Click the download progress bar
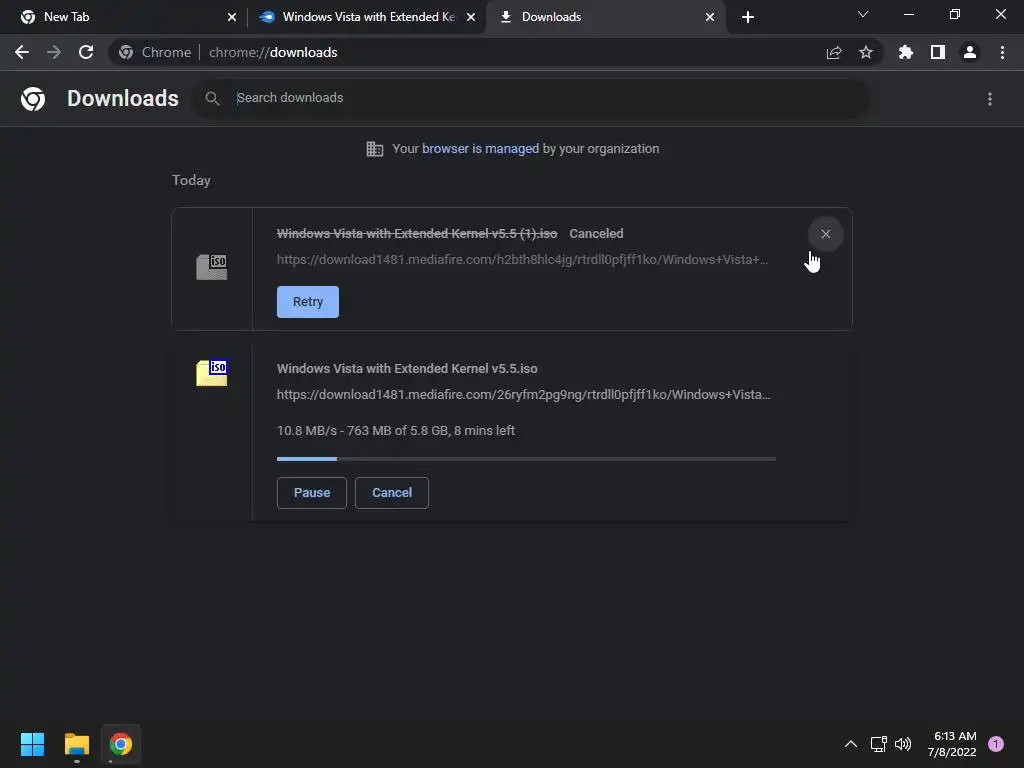This screenshot has height=768, width=1024. pyautogui.click(x=526, y=459)
